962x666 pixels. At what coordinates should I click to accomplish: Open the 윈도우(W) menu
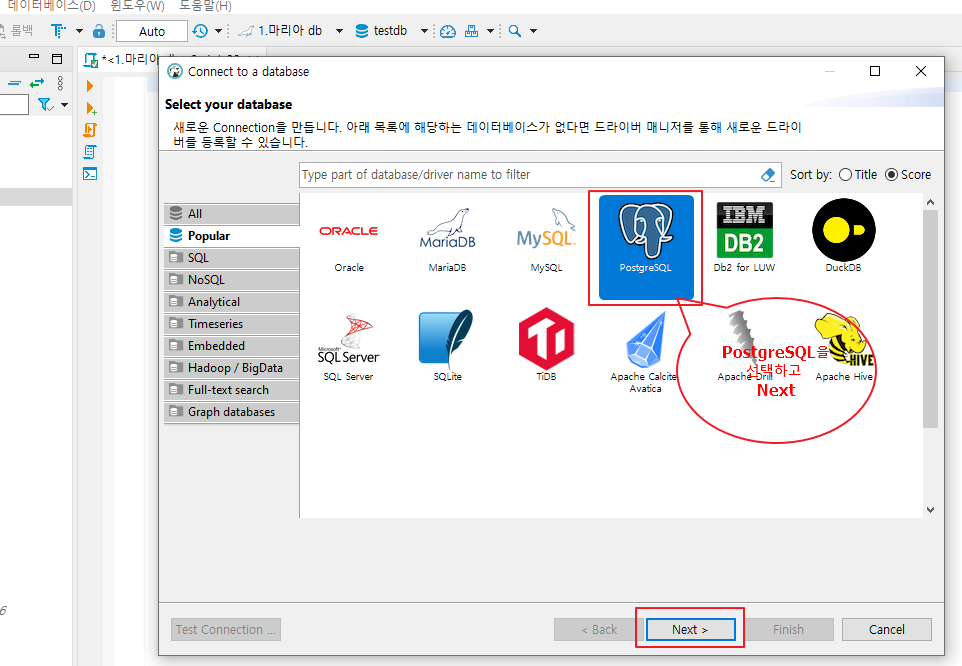(x=137, y=6)
